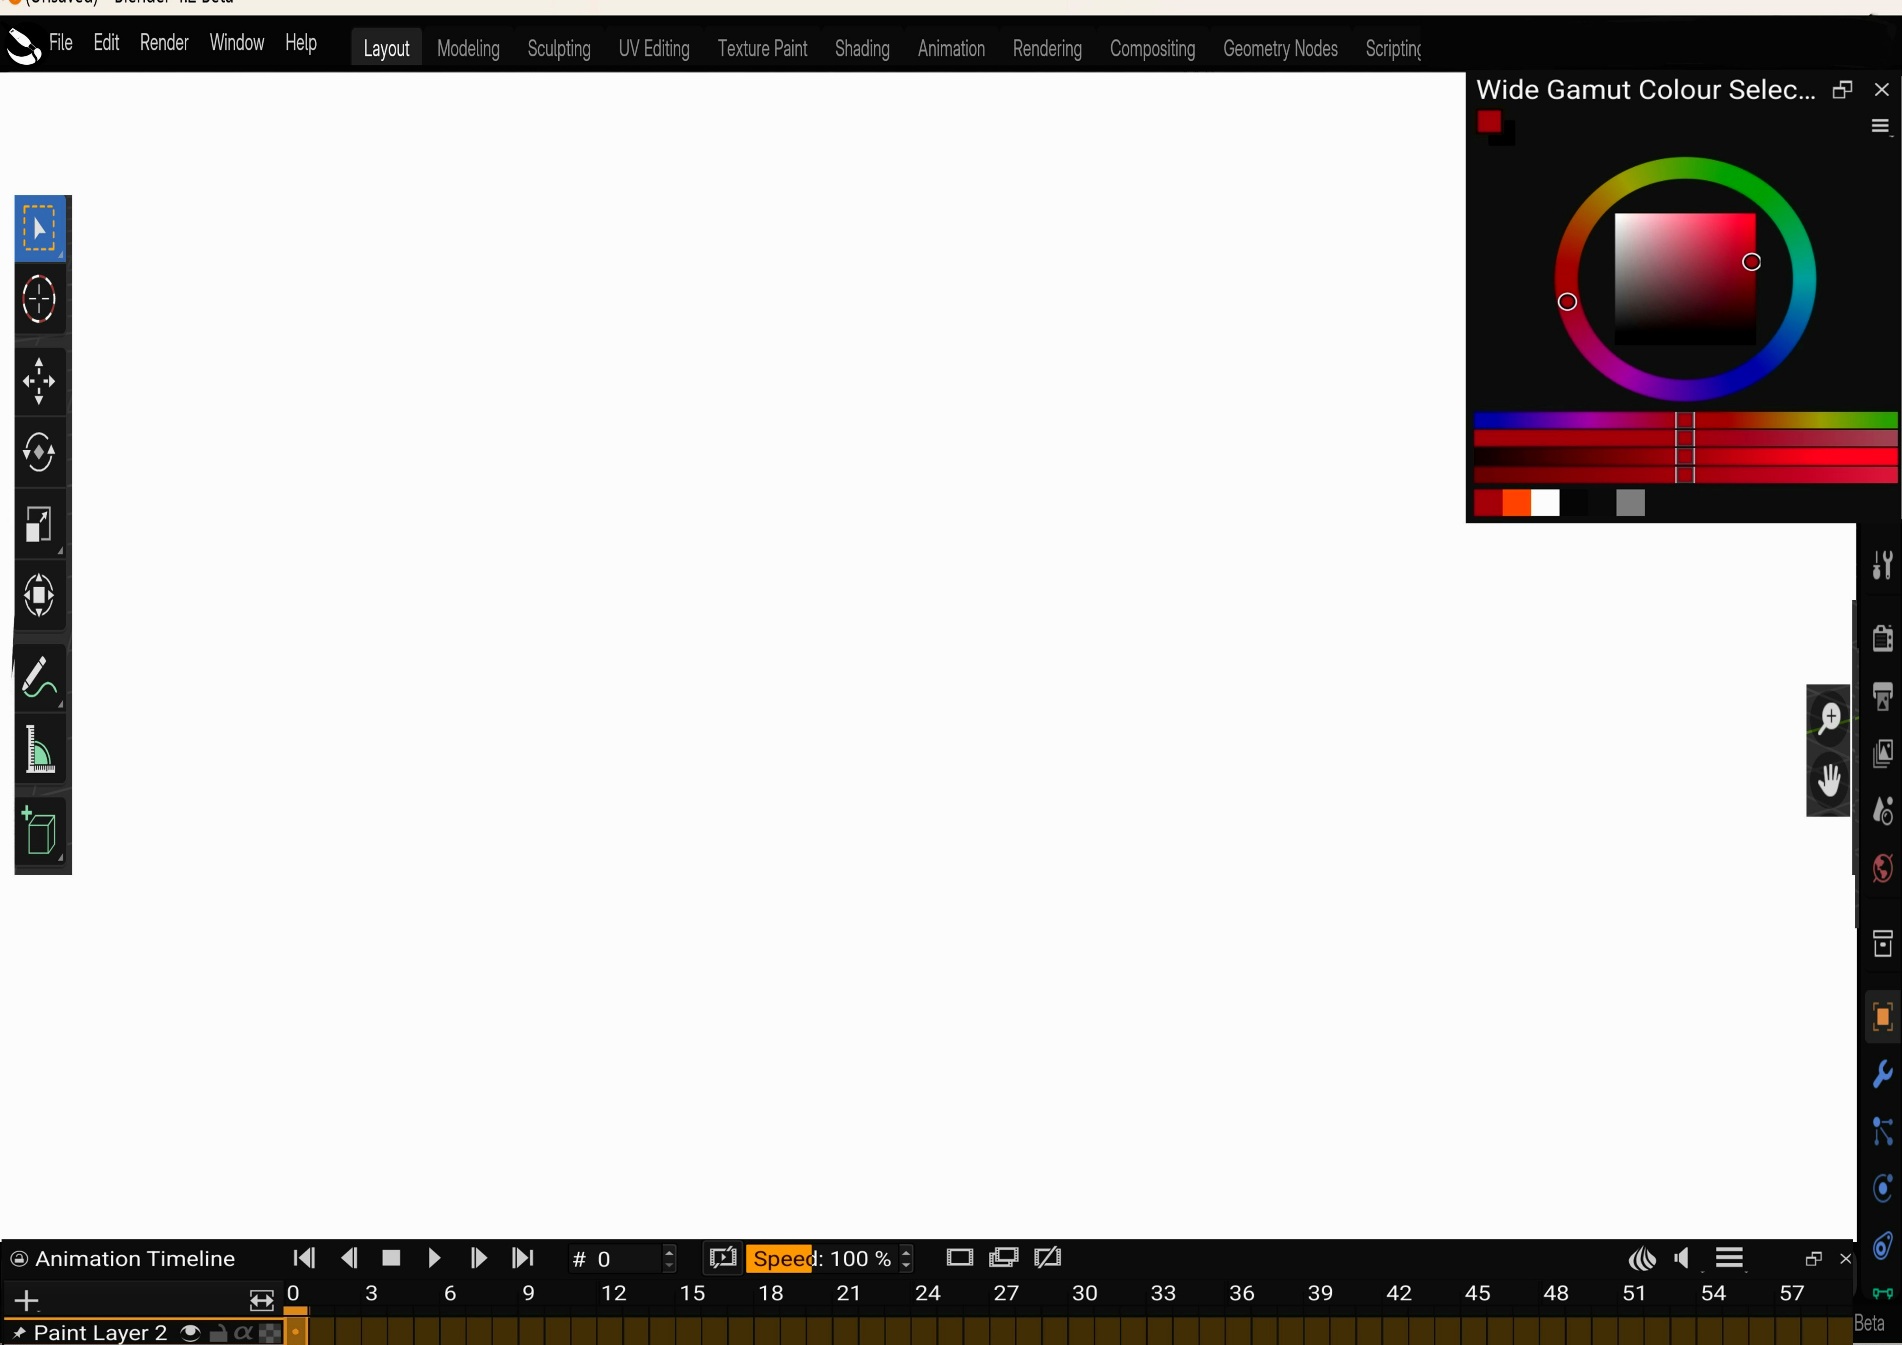Toggle the crossed-out frame icon in timeline

1047,1258
